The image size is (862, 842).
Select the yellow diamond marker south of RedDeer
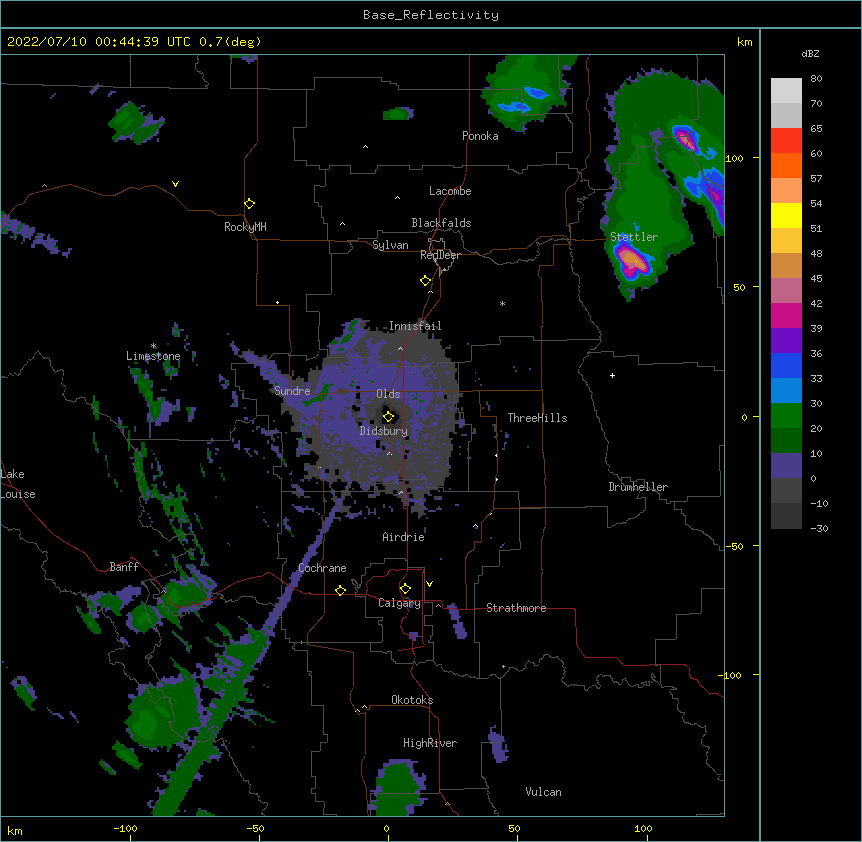pyautogui.click(x=425, y=281)
